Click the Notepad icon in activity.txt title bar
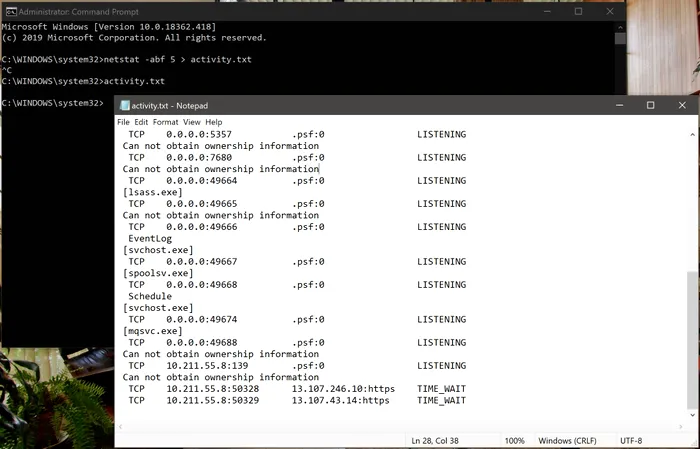The width and height of the screenshot is (700, 449). (x=122, y=105)
